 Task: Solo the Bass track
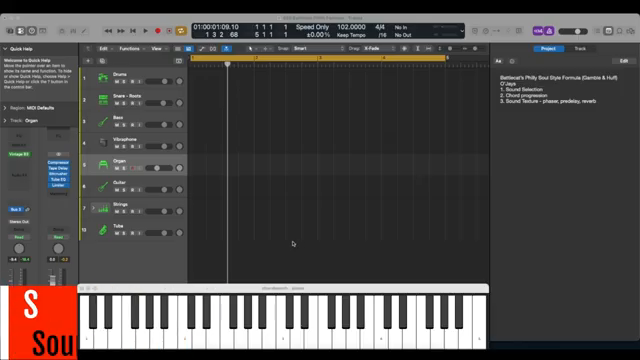pyautogui.click(x=124, y=125)
